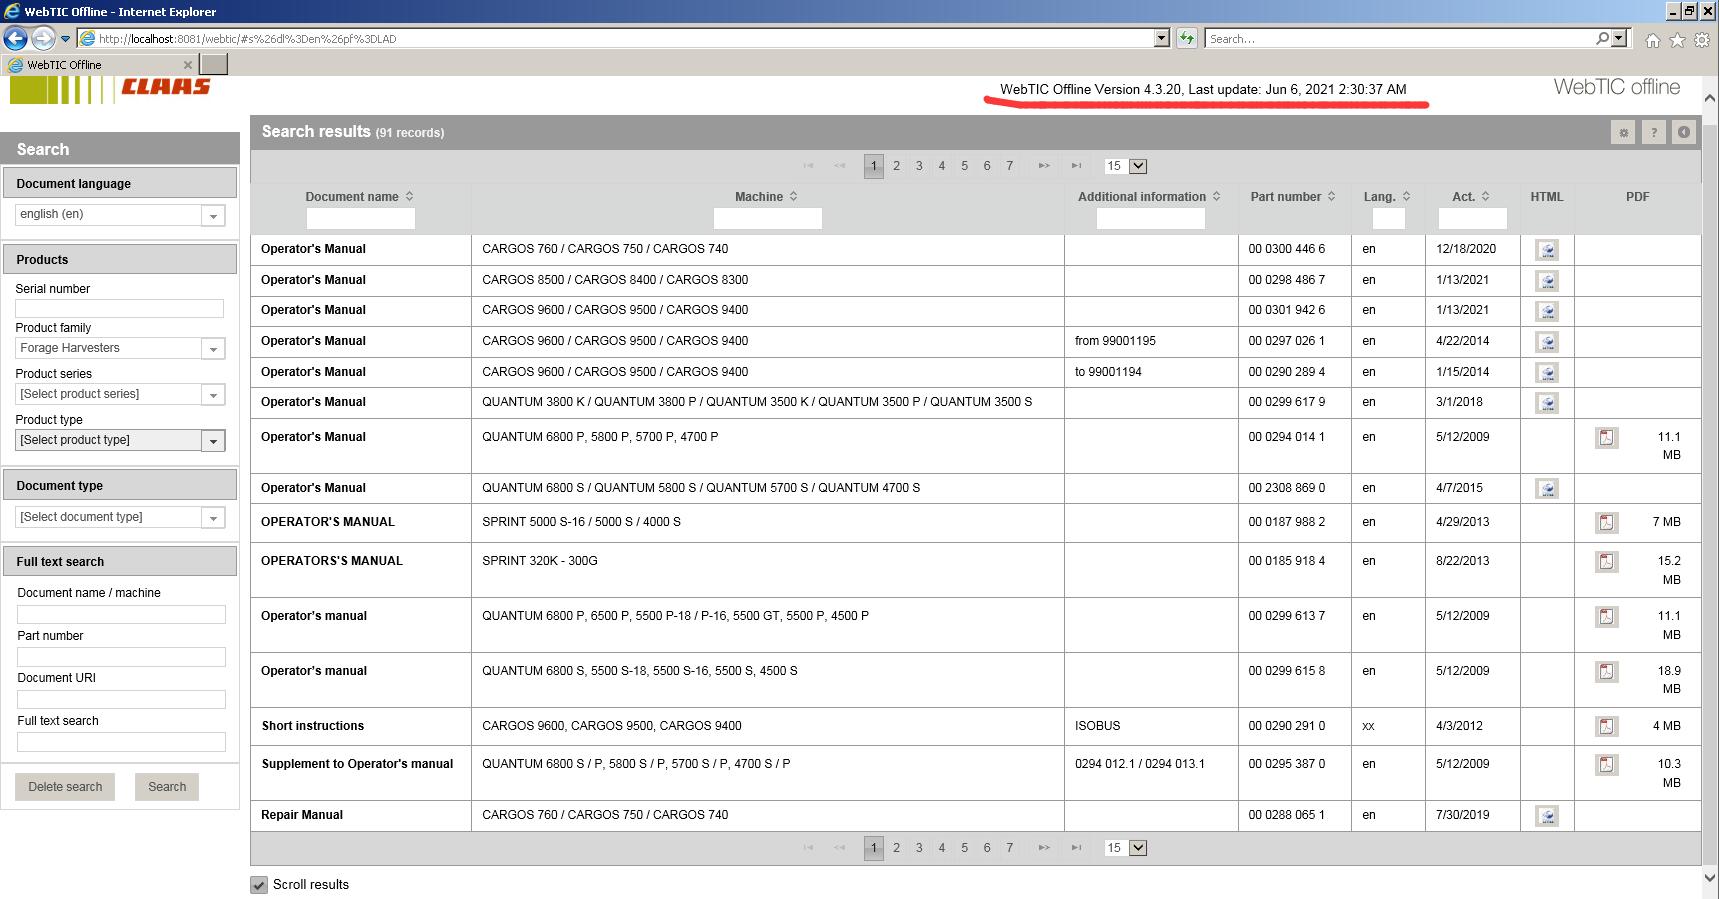Image resolution: width=1719 pixels, height=899 pixels.
Task: Open HTML Repair Manual for CARGOS 760
Action: point(1547,816)
